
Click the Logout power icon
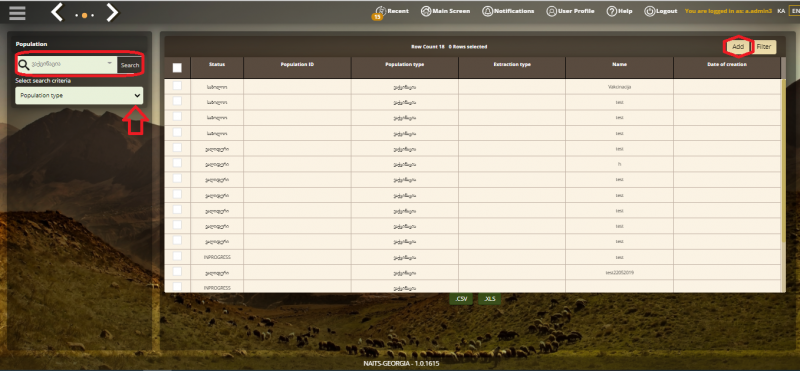pos(649,11)
